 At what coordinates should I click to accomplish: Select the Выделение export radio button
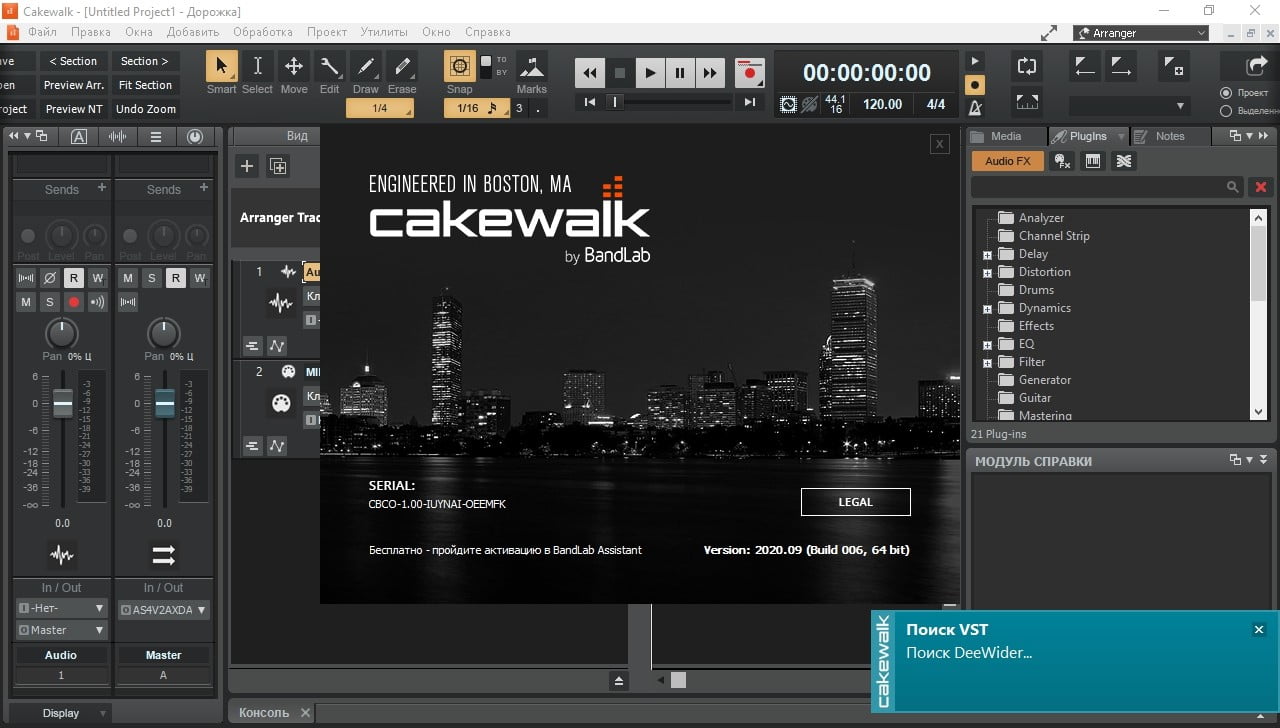click(x=1226, y=111)
